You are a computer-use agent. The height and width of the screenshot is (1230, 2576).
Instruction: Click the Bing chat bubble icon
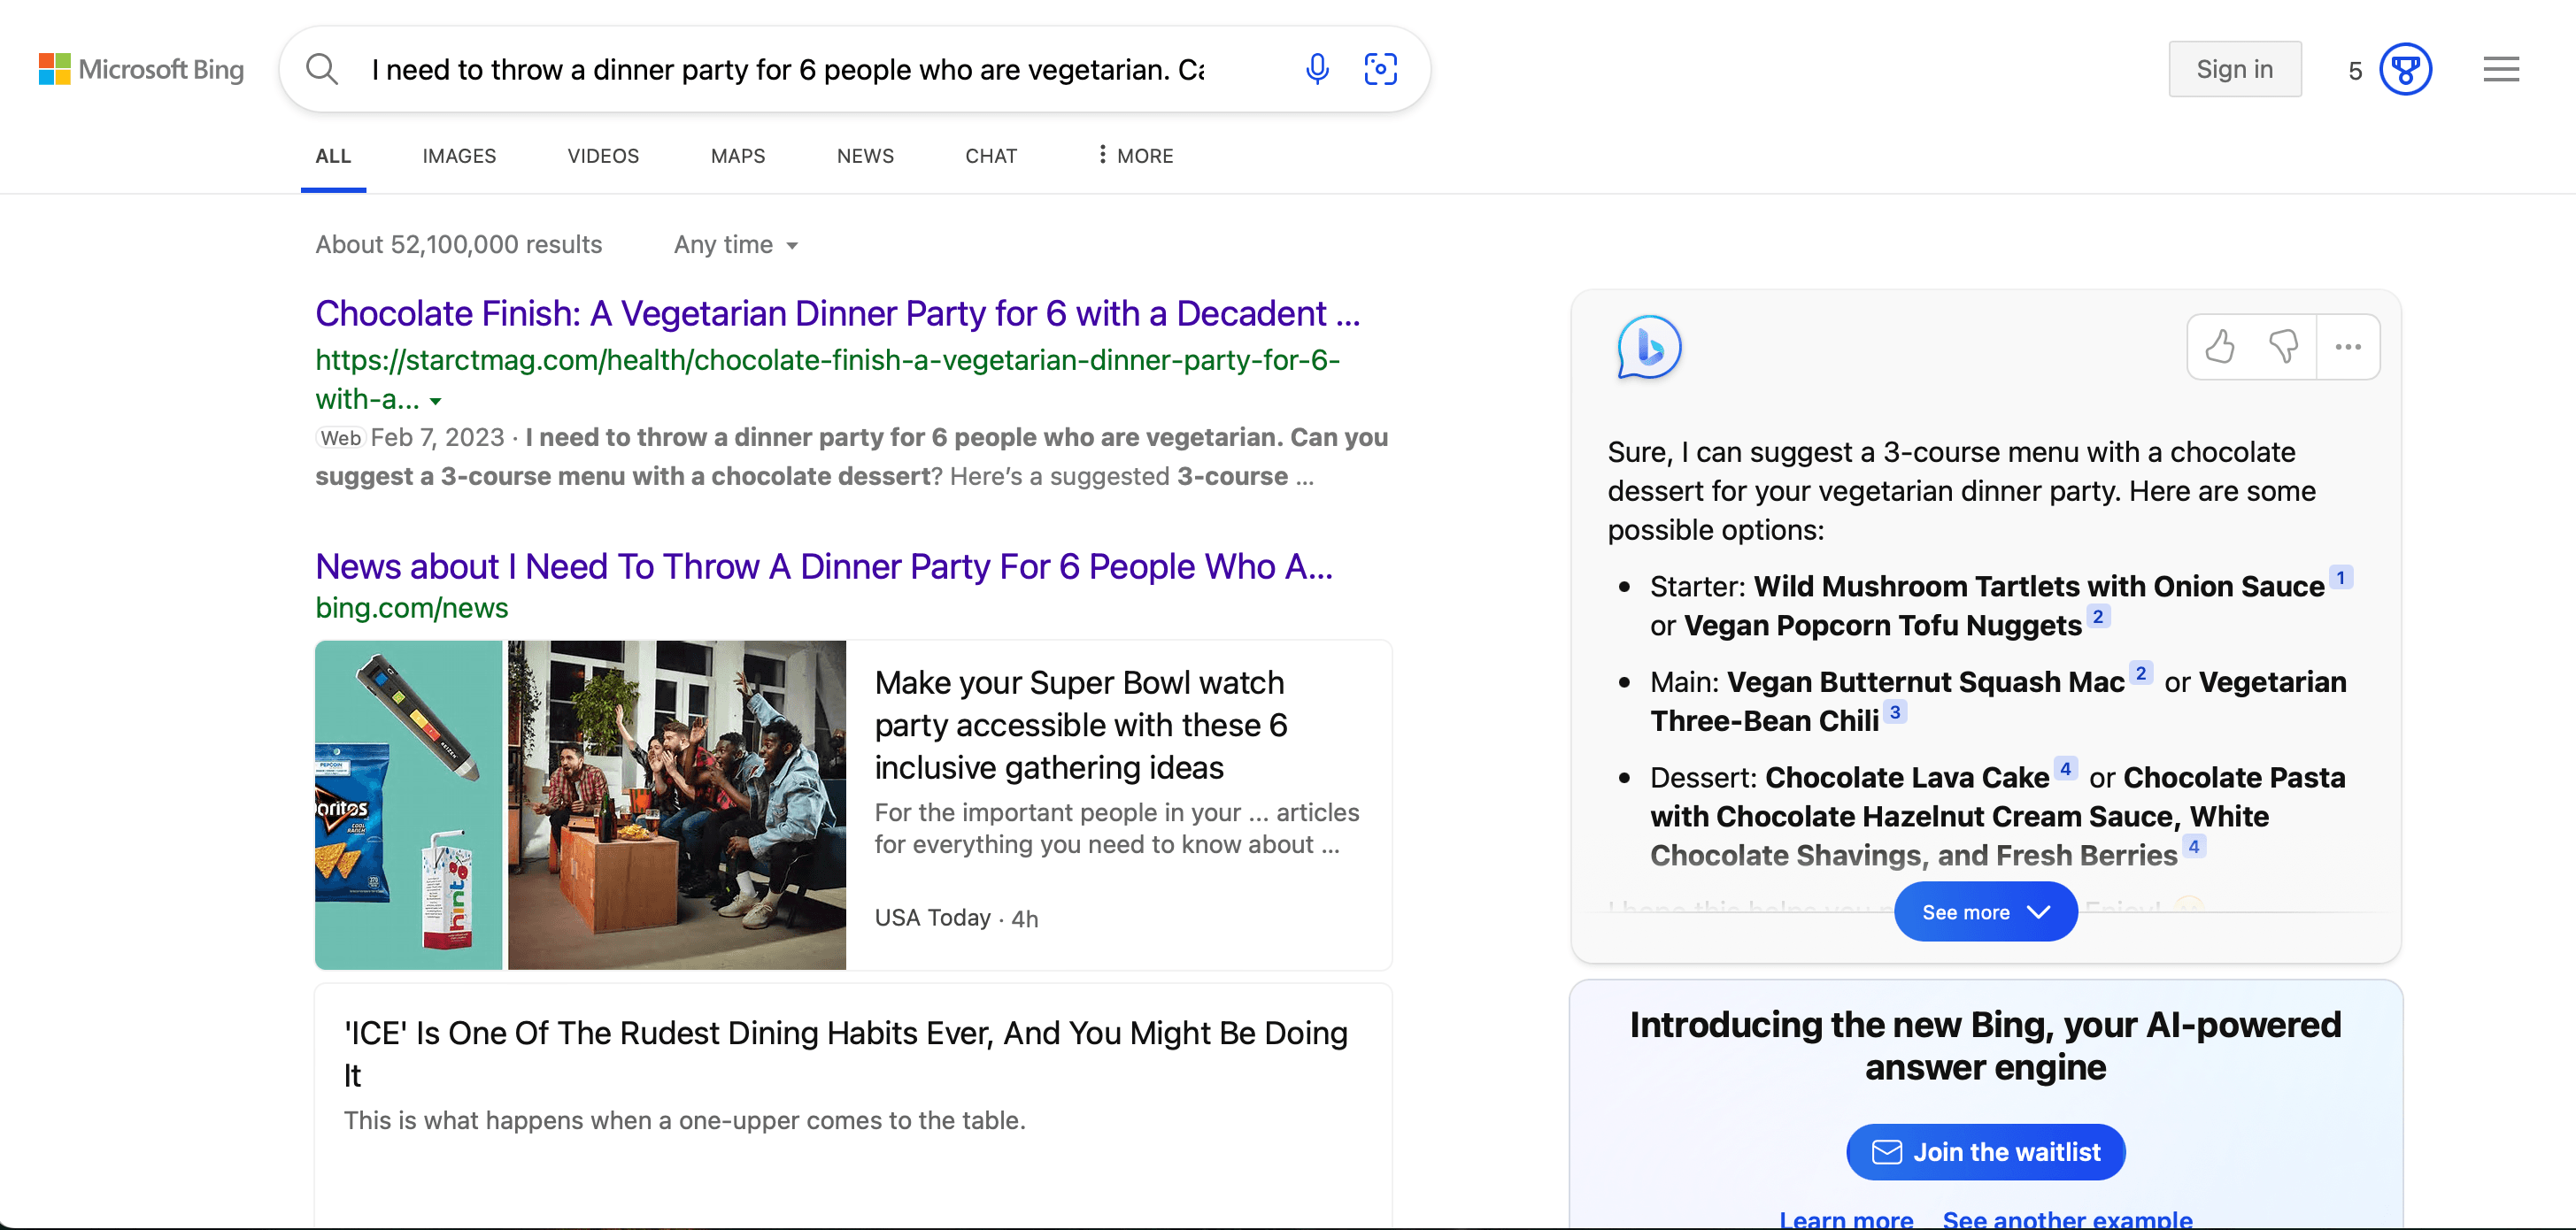[1649, 348]
